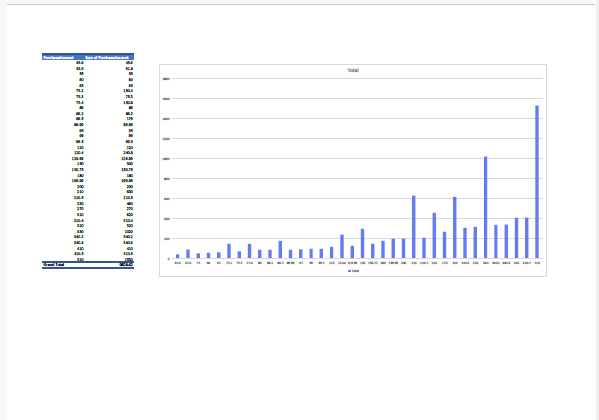
Task: Click the tallest bar at the chart's right end
Action: (x=537, y=182)
